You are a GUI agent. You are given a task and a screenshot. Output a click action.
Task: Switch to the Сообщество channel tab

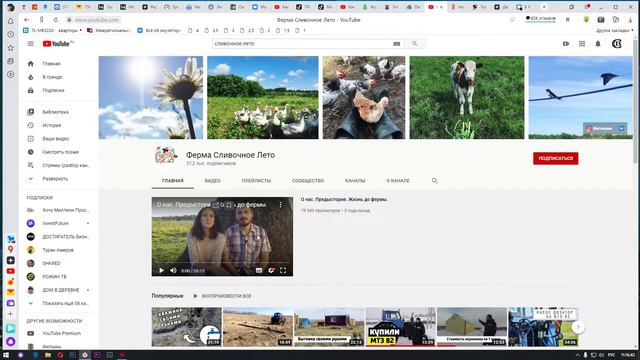(308, 180)
